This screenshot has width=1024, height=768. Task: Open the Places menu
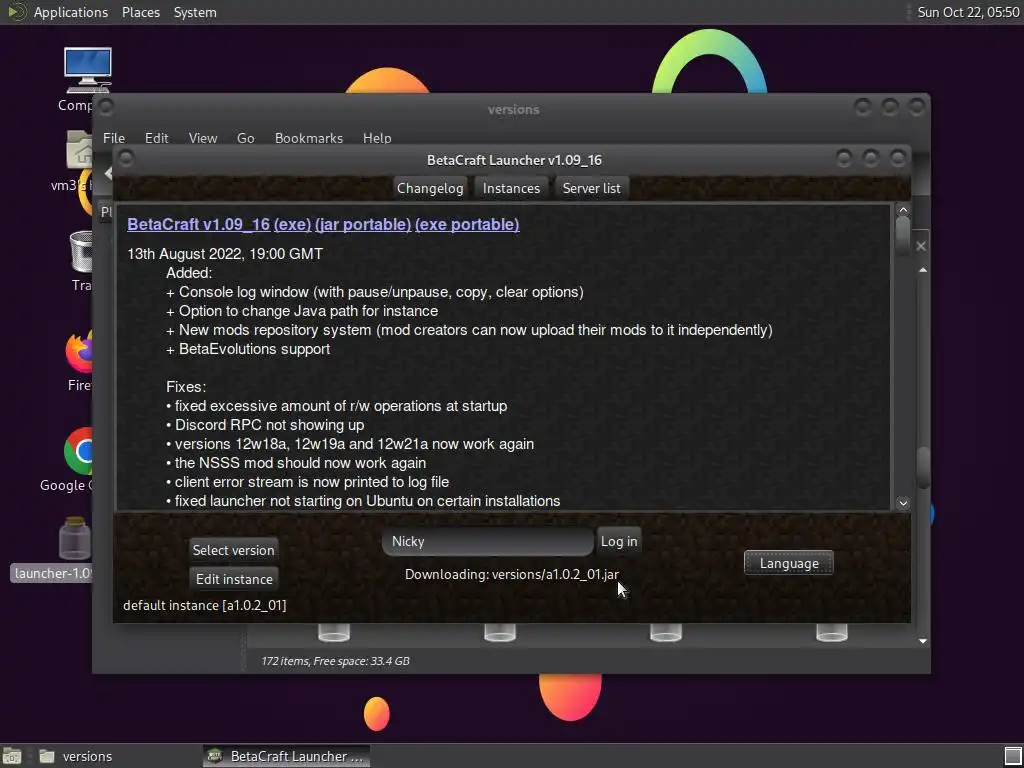click(140, 12)
